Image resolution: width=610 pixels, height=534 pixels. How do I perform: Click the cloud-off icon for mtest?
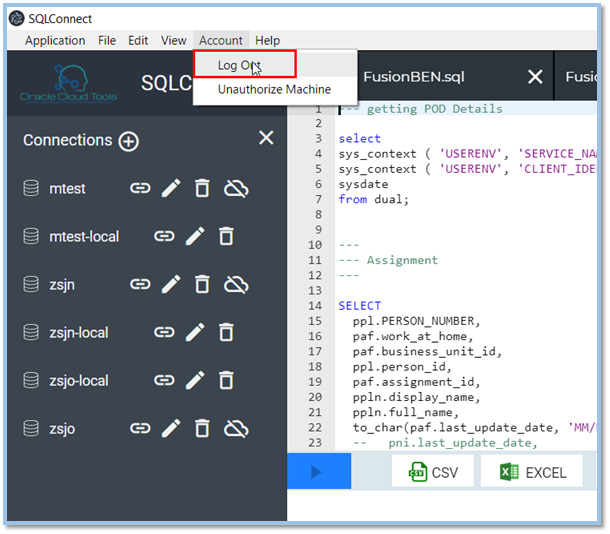coord(236,189)
